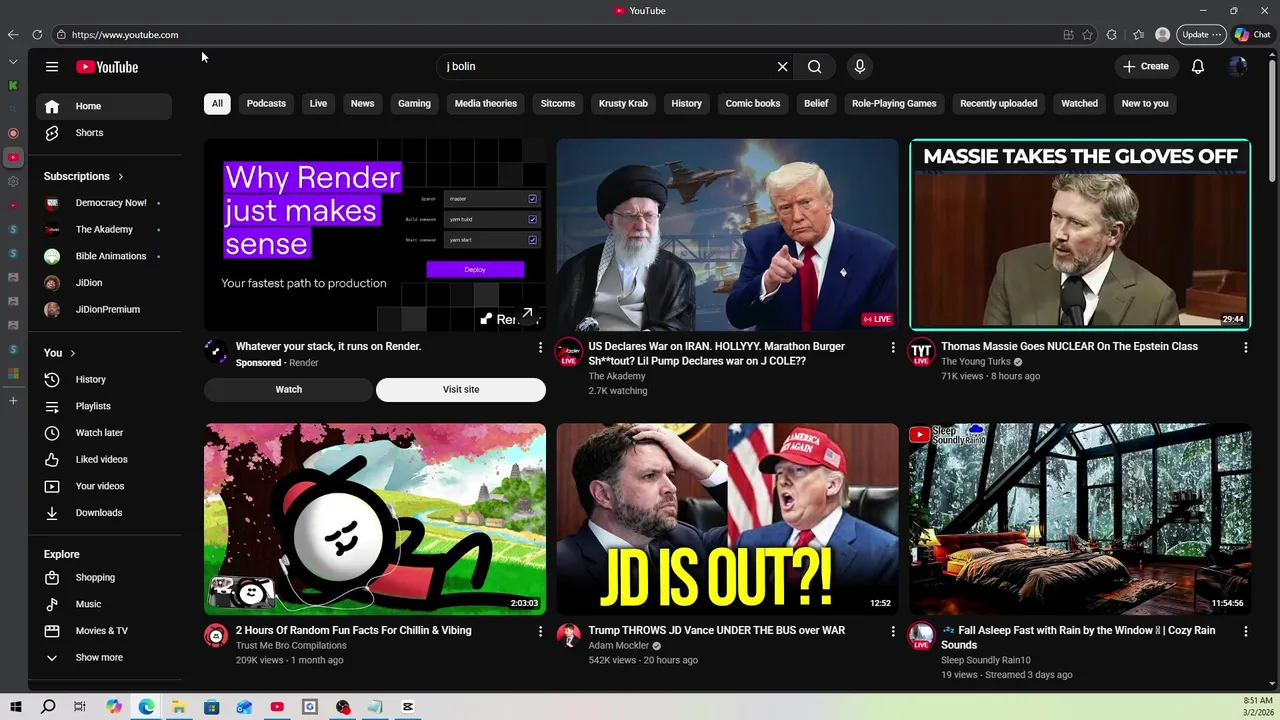This screenshot has height=720, width=1280.
Task: Open The Akademy subscription in sidebar
Action: tap(104, 230)
